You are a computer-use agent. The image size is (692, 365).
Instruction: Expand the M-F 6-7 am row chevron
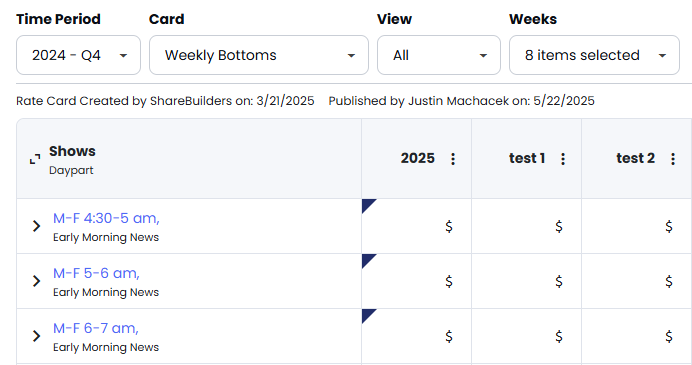click(36, 336)
